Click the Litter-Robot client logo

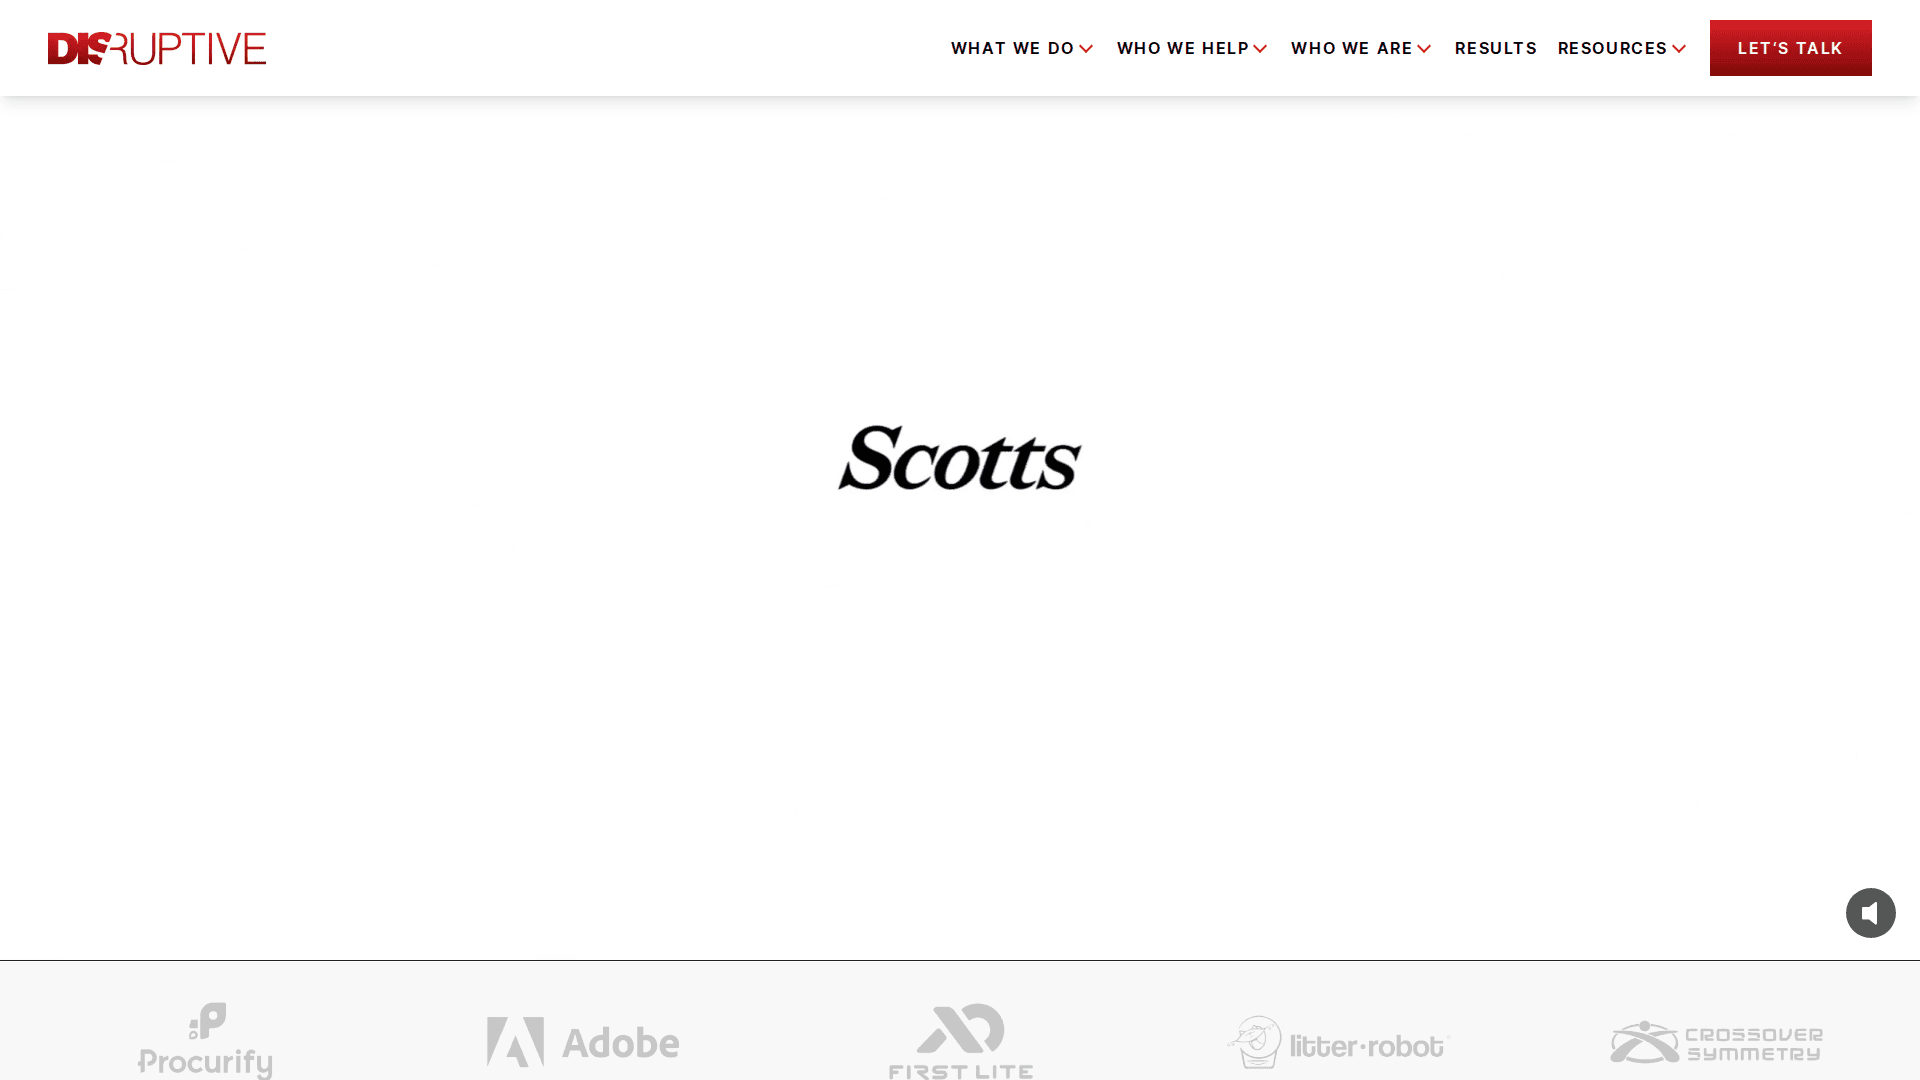[1338, 1043]
